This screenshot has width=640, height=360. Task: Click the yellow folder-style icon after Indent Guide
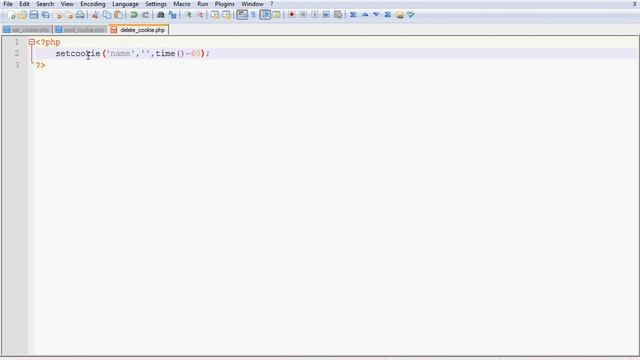click(276, 15)
